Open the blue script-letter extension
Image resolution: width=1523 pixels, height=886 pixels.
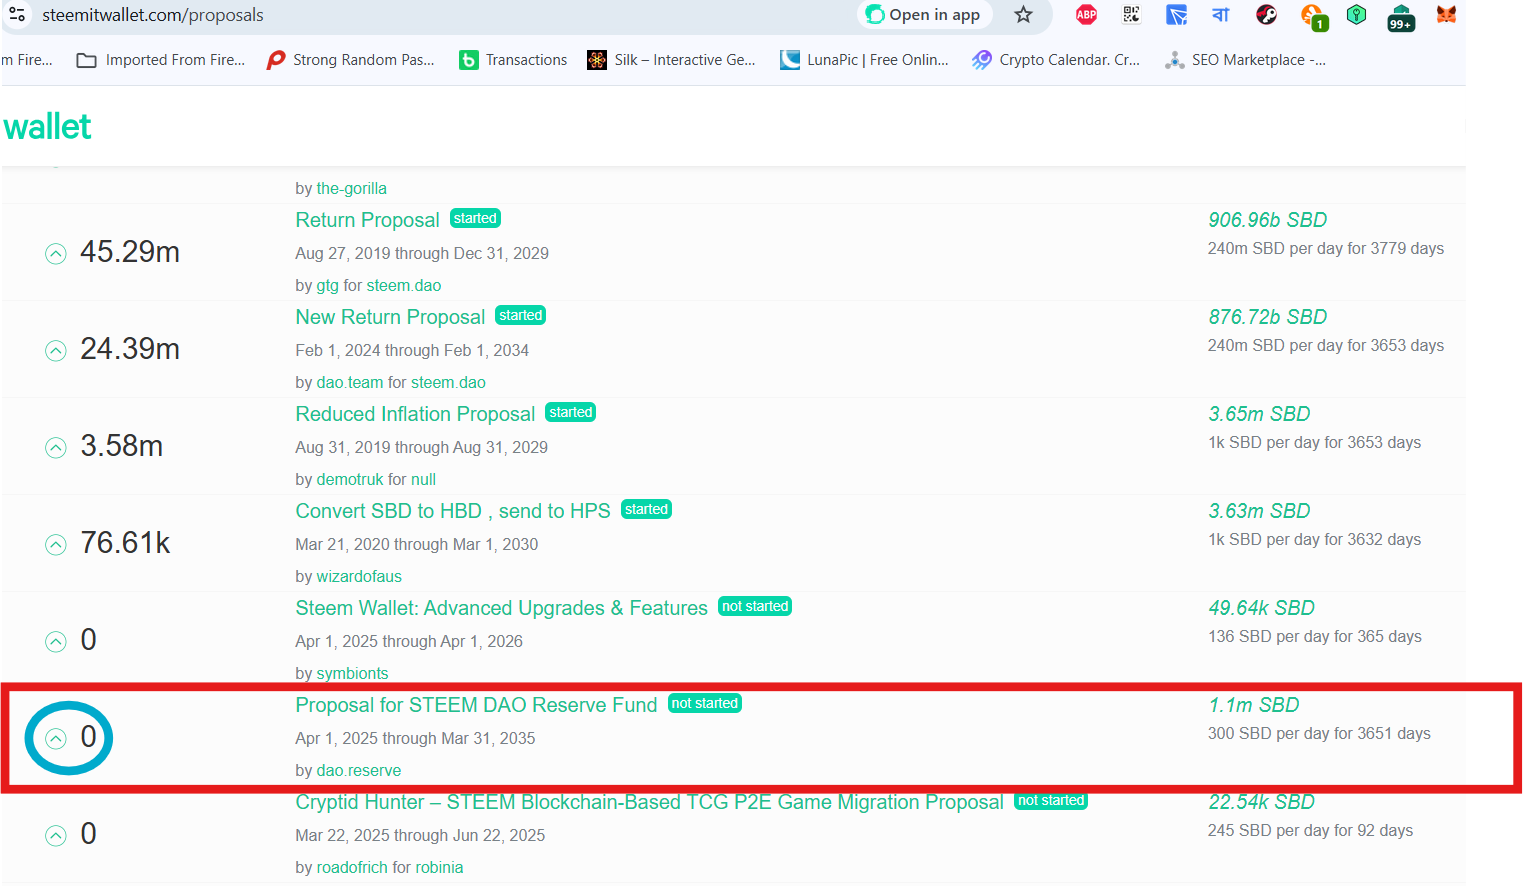[x=1221, y=15]
